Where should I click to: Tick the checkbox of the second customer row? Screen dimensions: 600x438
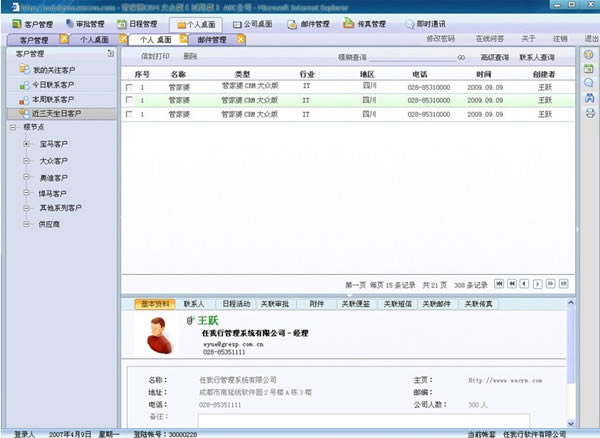tap(128, 101)
